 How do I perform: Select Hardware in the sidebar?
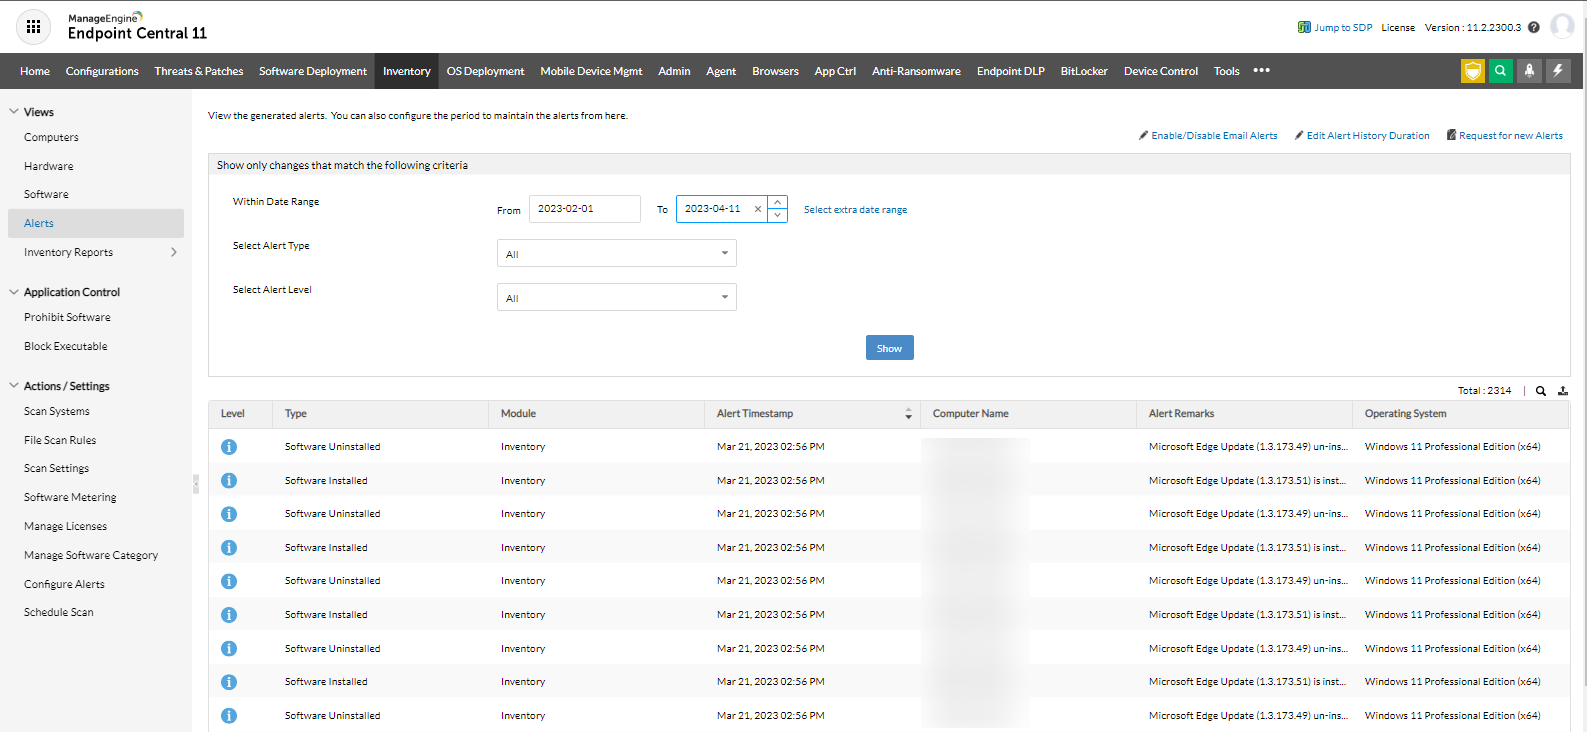pos(49,166)
